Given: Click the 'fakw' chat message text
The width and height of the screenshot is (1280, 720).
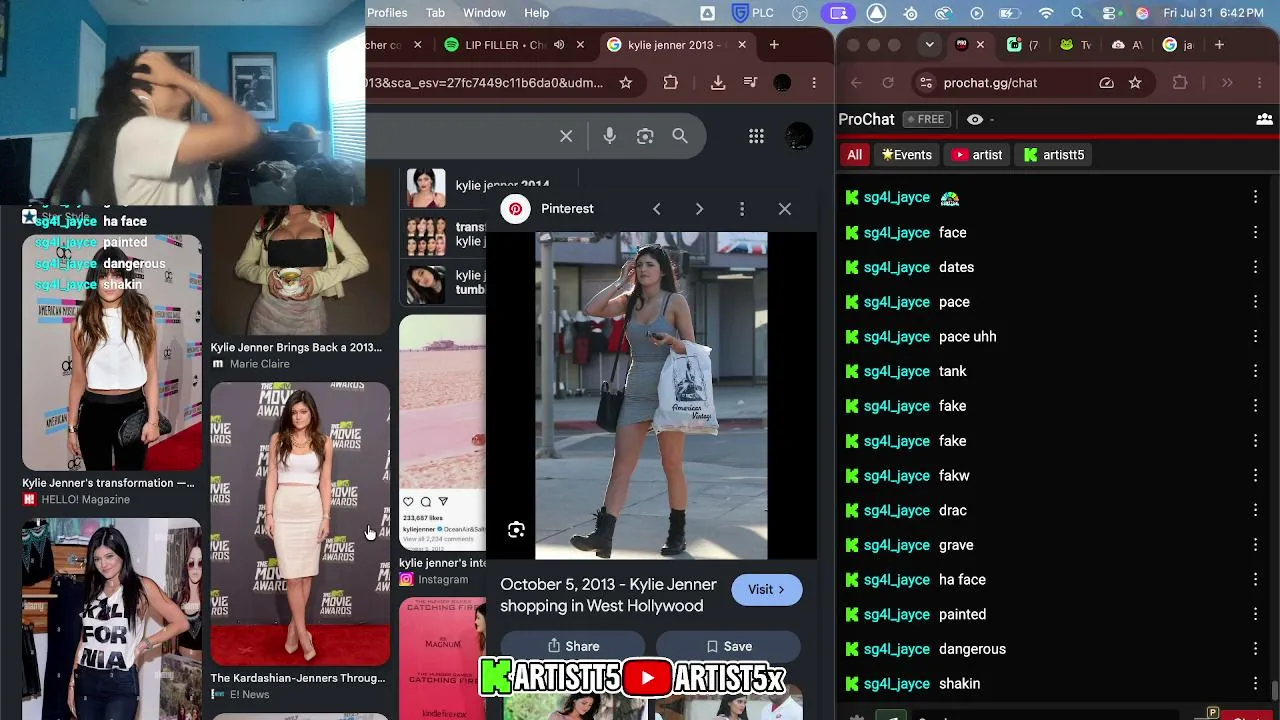Looking at the screenshot, I should 954,476.
